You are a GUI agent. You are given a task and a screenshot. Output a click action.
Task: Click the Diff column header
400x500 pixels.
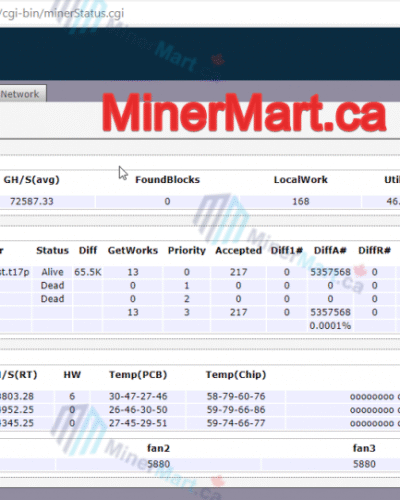88,250
